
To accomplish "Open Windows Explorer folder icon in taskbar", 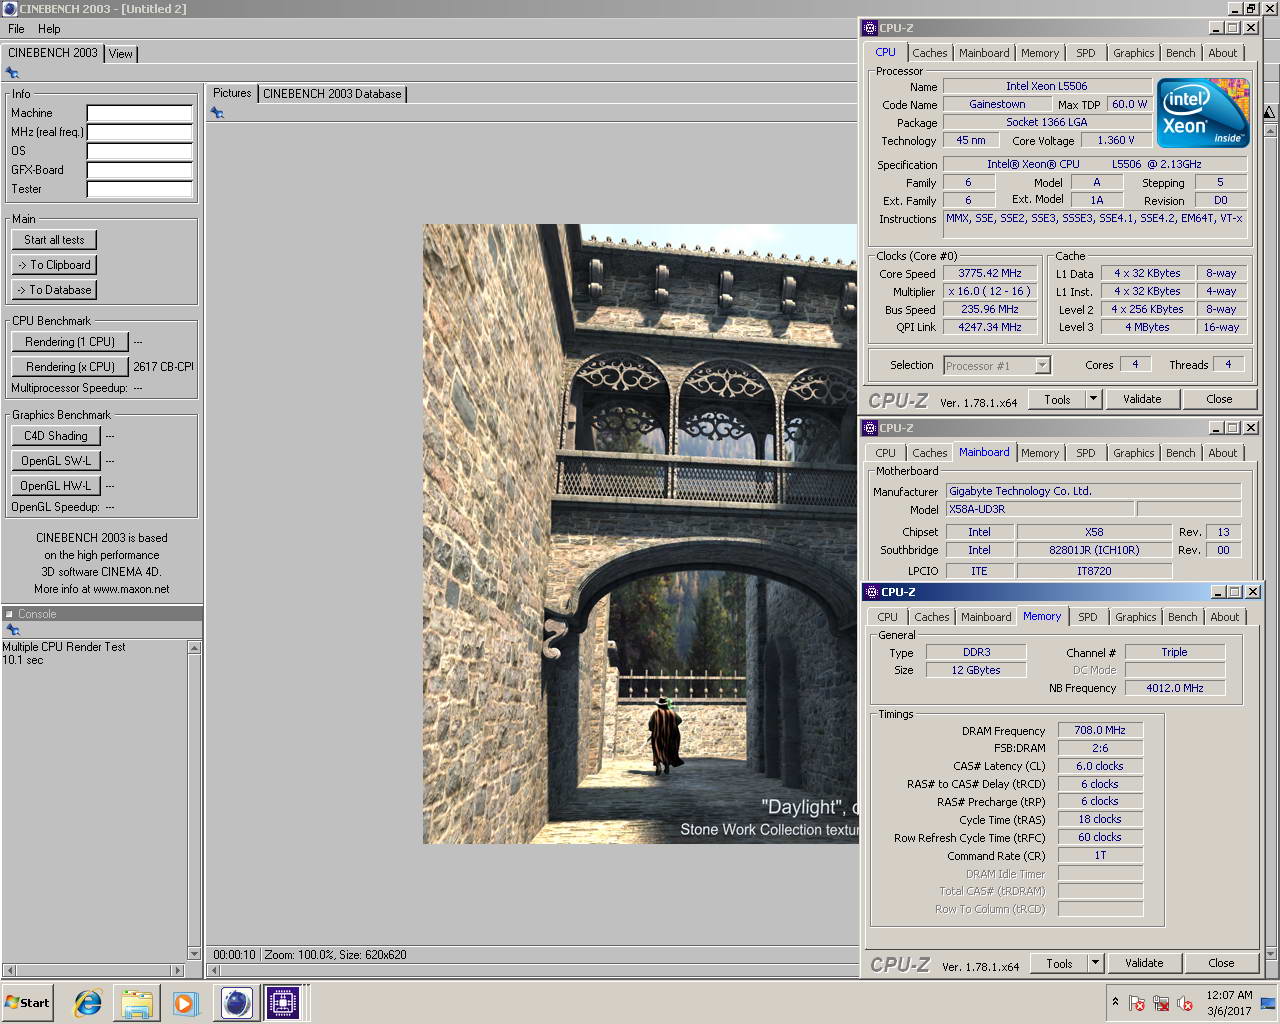I will pyautogui.click(x=137, y=1003).
